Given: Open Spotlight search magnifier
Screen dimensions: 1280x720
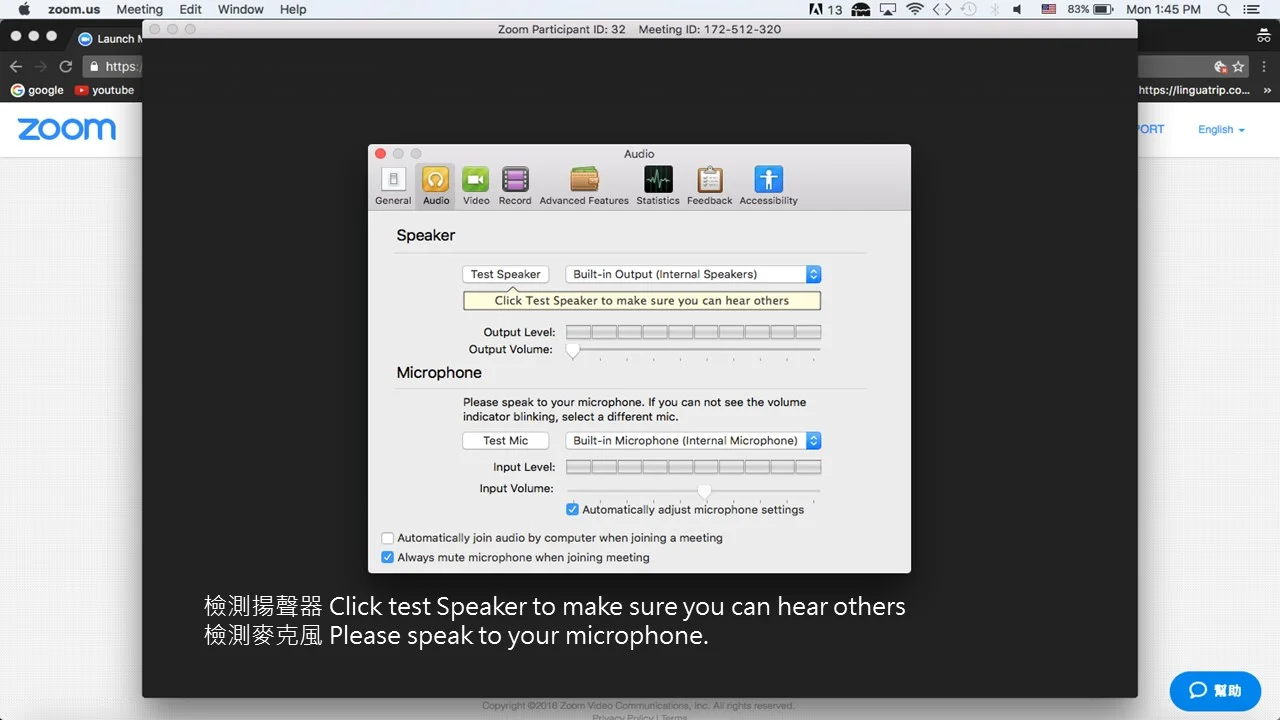Looking at the screenshot, I should (1224, 9).
